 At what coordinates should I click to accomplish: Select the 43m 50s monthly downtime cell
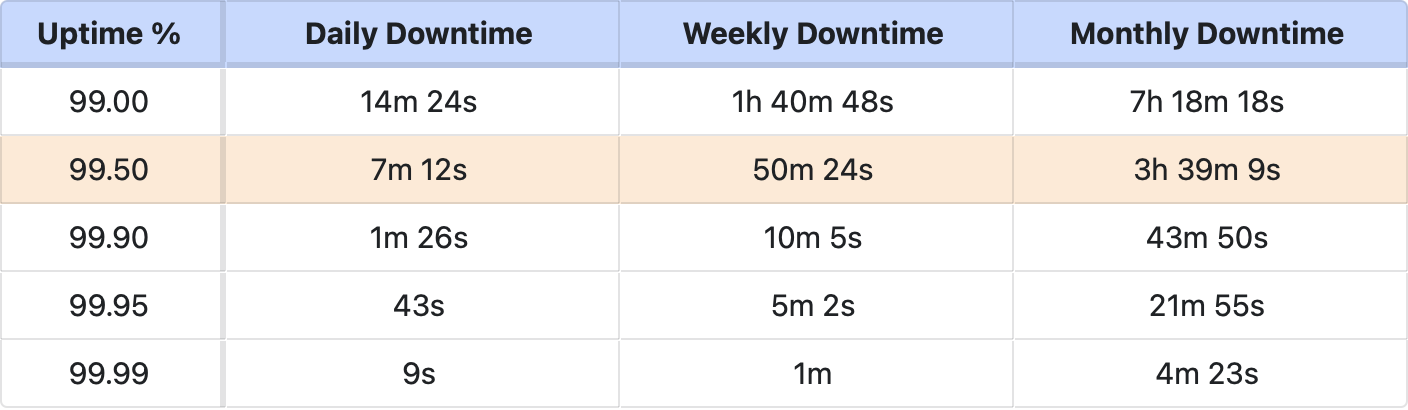(1207, 237)
